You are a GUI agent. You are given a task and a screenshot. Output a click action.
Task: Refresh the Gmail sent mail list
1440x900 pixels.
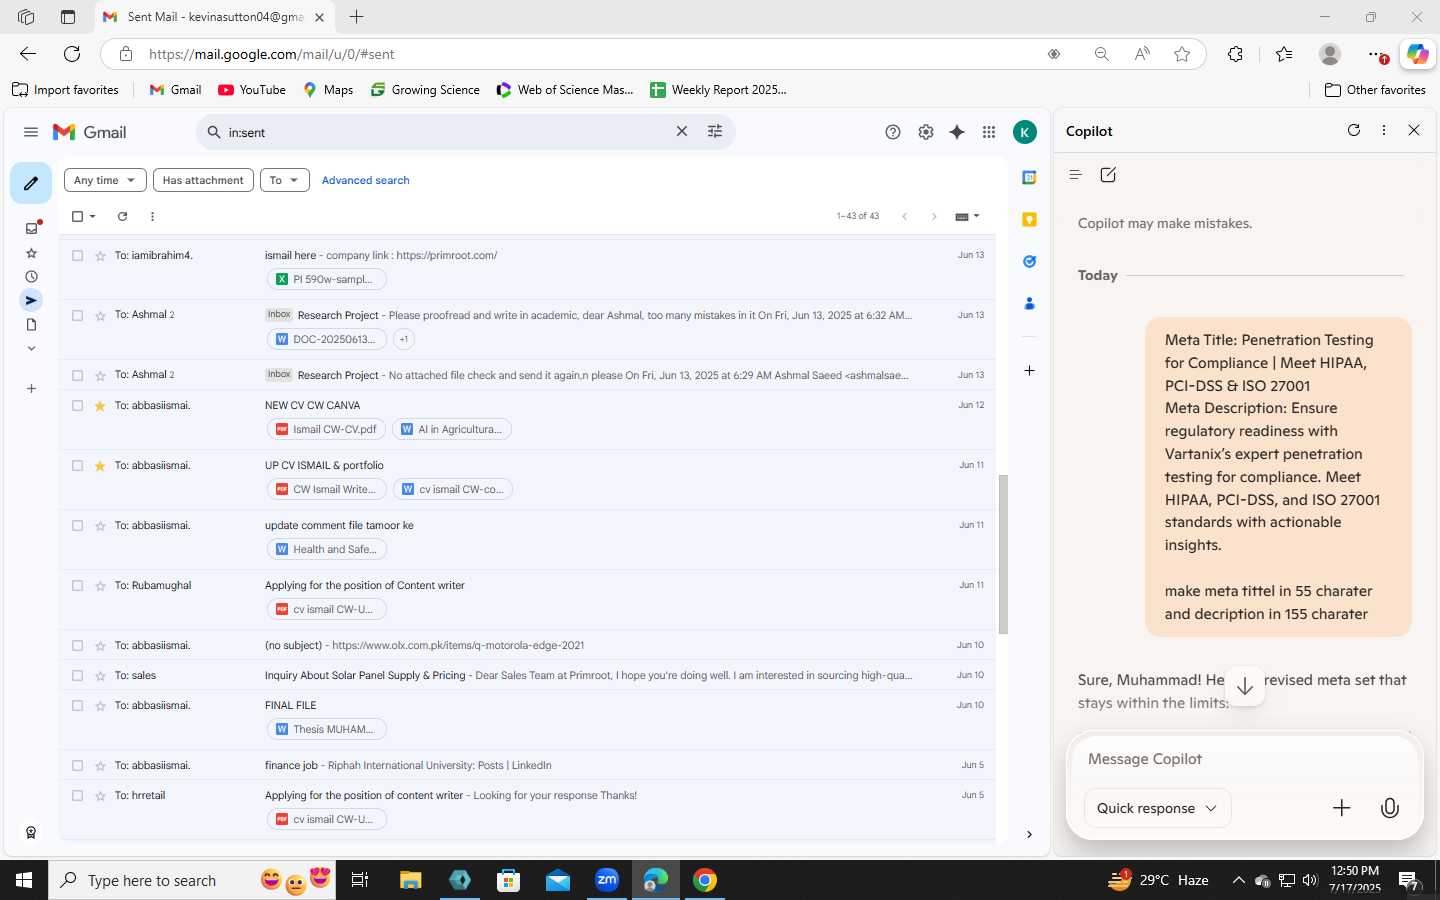pyautogui.click(x=122, y=216)
